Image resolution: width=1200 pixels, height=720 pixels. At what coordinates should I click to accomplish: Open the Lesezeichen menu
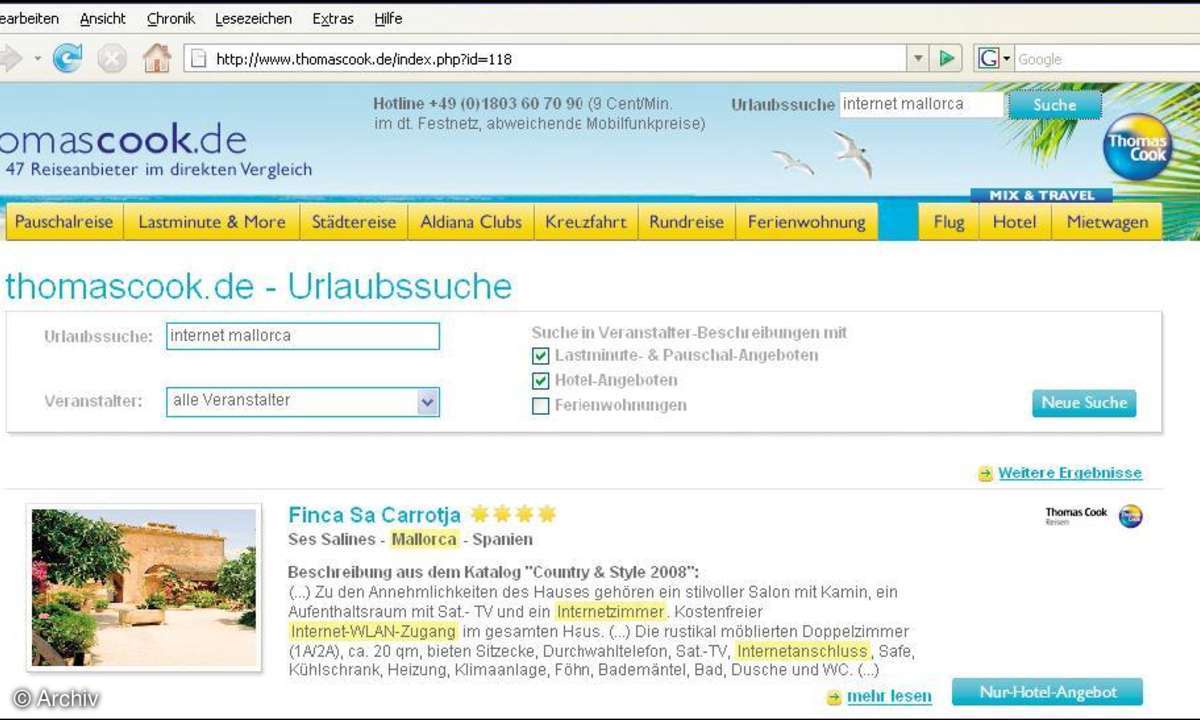point(254,18)
